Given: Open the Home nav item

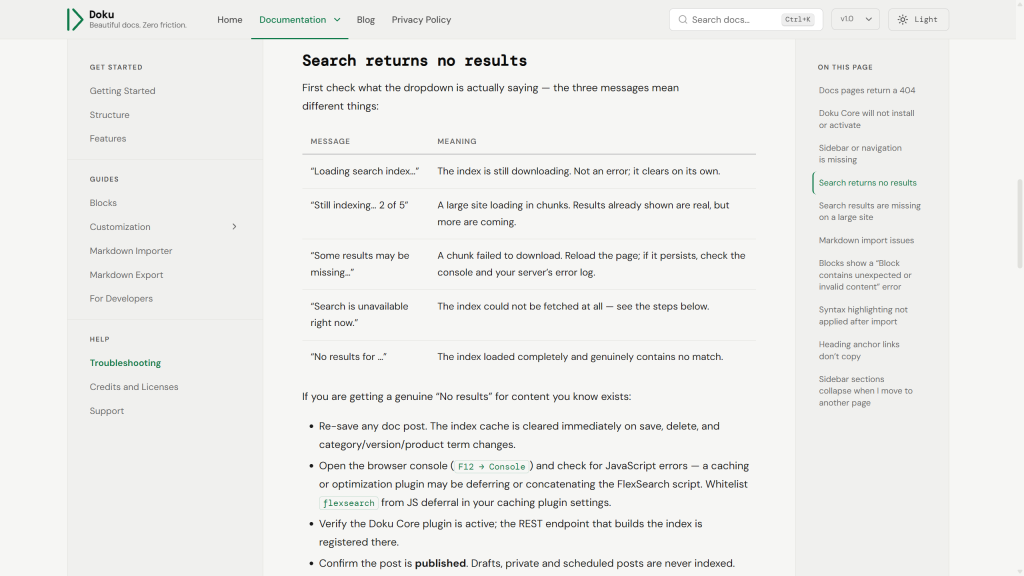Looking at the screenshot, I should pyautogui.click(x=230, y=20).
